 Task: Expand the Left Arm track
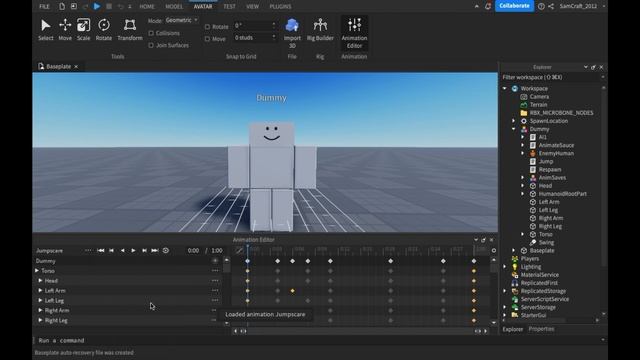[x=40, y=290]
